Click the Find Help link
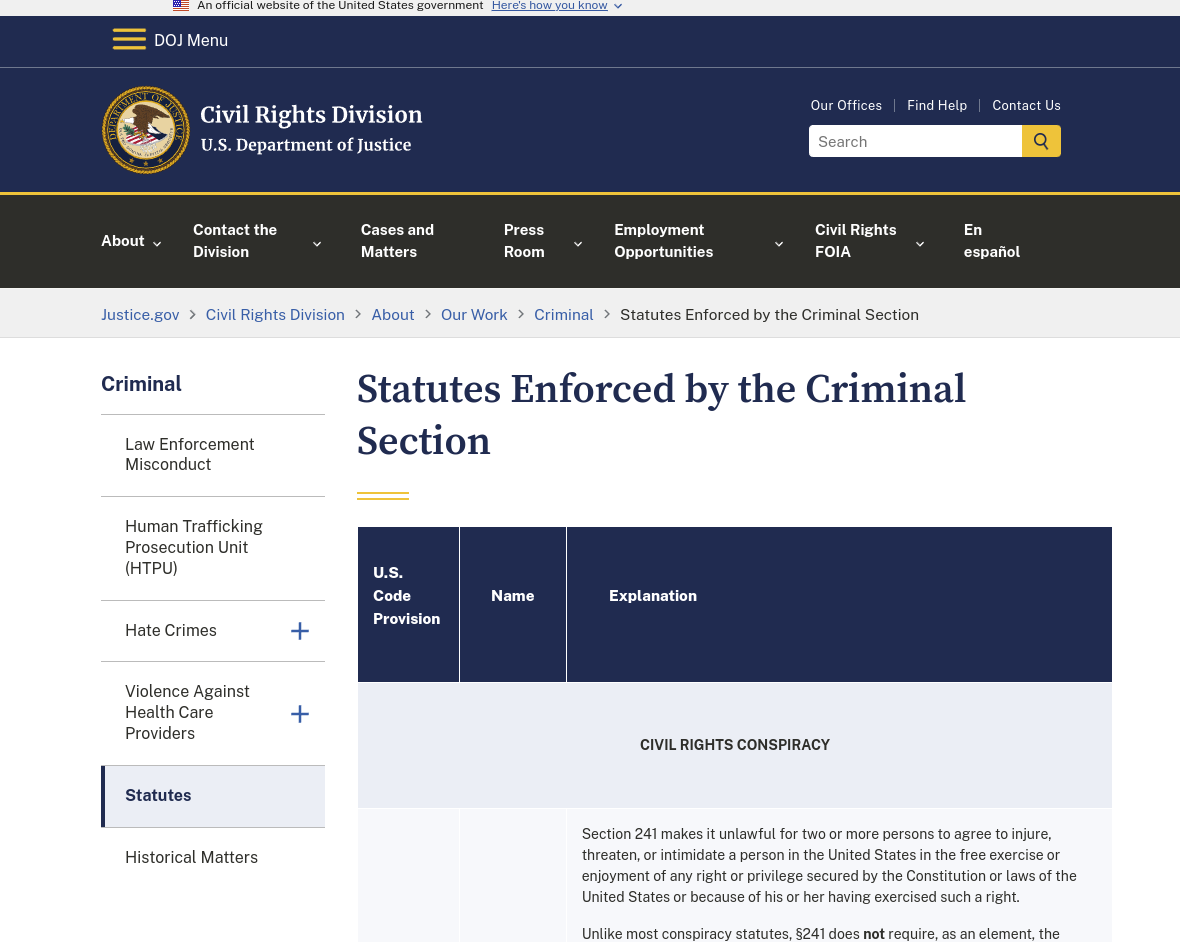The image size is (1180, 942). click(x=937, y=105)
